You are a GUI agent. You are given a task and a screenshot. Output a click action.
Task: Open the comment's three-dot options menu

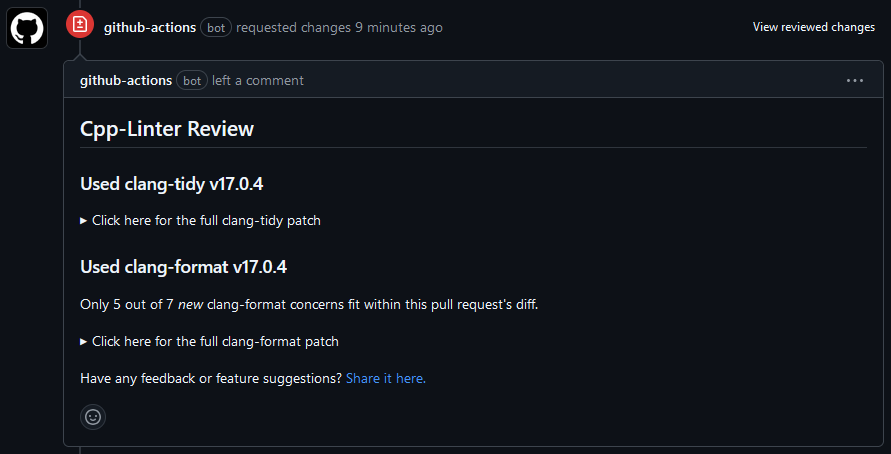854,80
